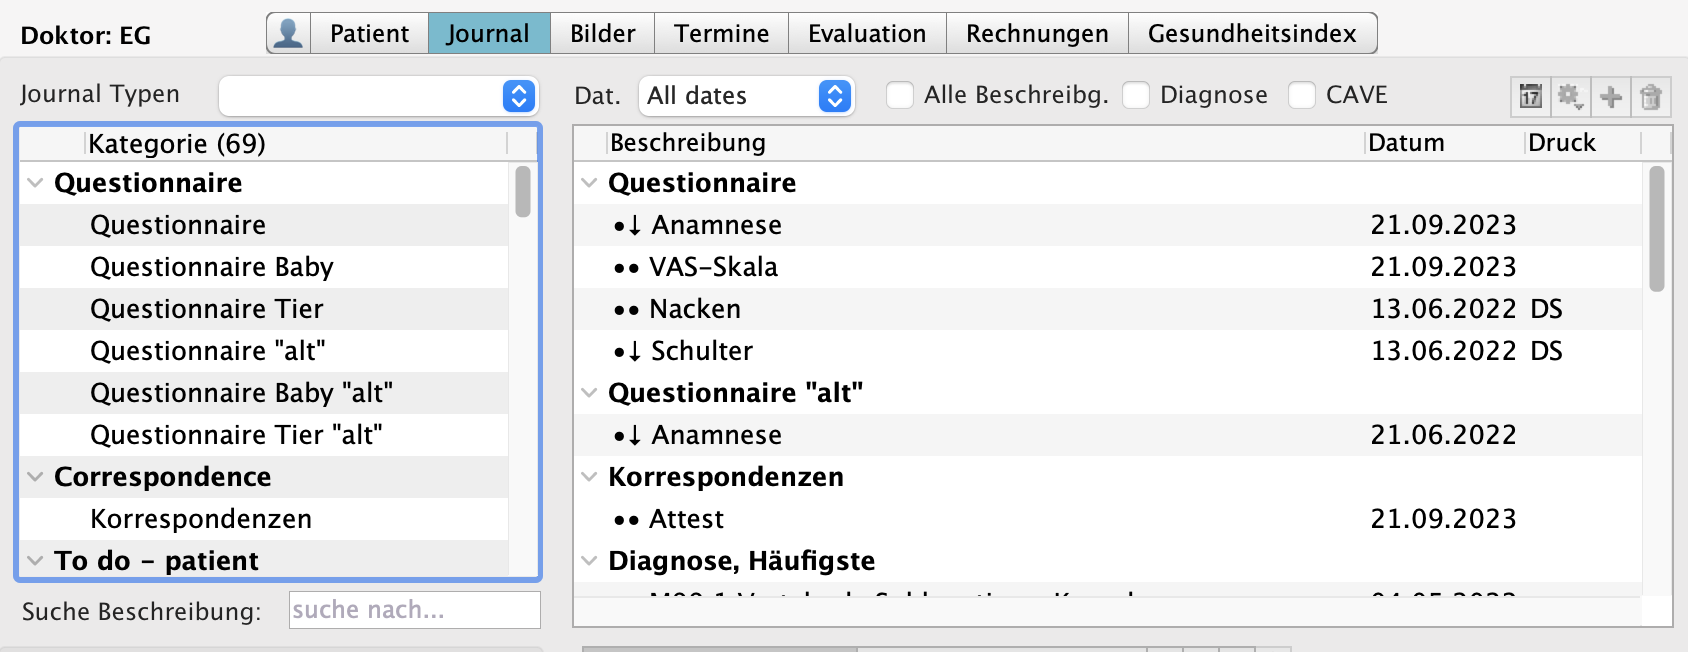Image resolution: width=1688 pixels, height=652 pixels.
Task: Select the Questionnaire Baby category
Action: [212, 267]
